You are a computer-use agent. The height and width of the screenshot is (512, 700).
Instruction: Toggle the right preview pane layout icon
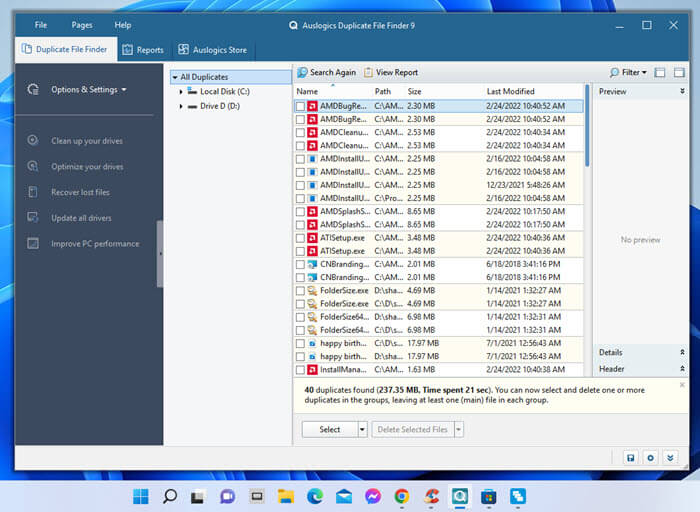point(679,72)
